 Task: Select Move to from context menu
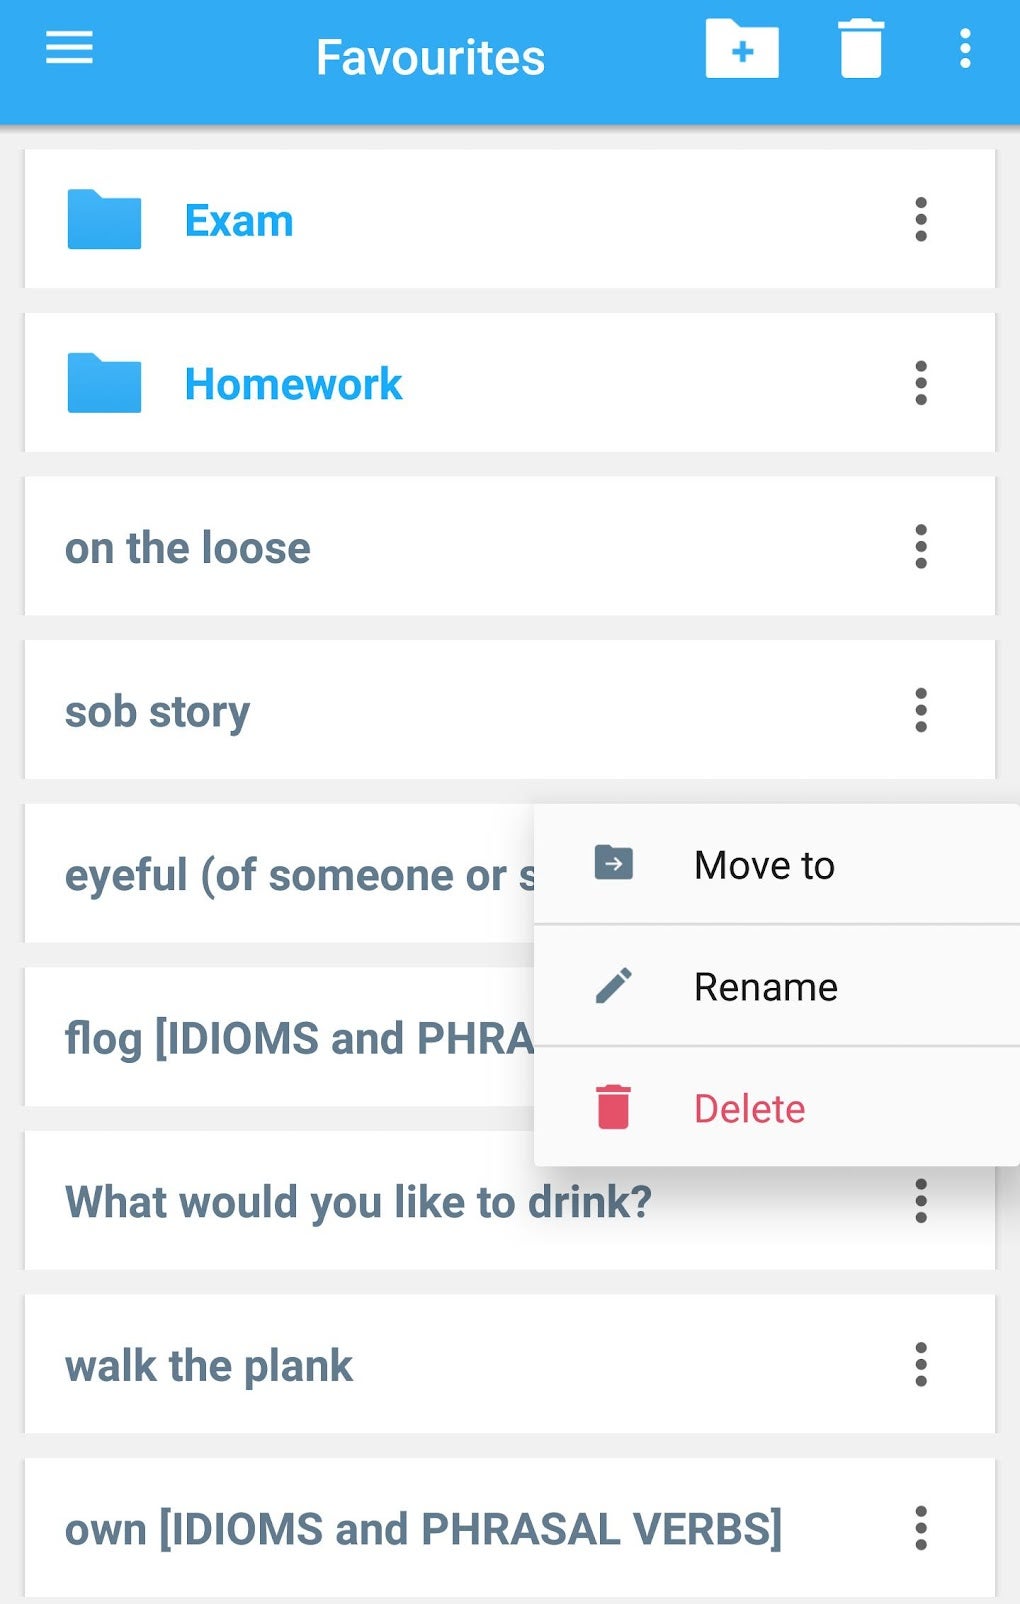pos(764,865)
